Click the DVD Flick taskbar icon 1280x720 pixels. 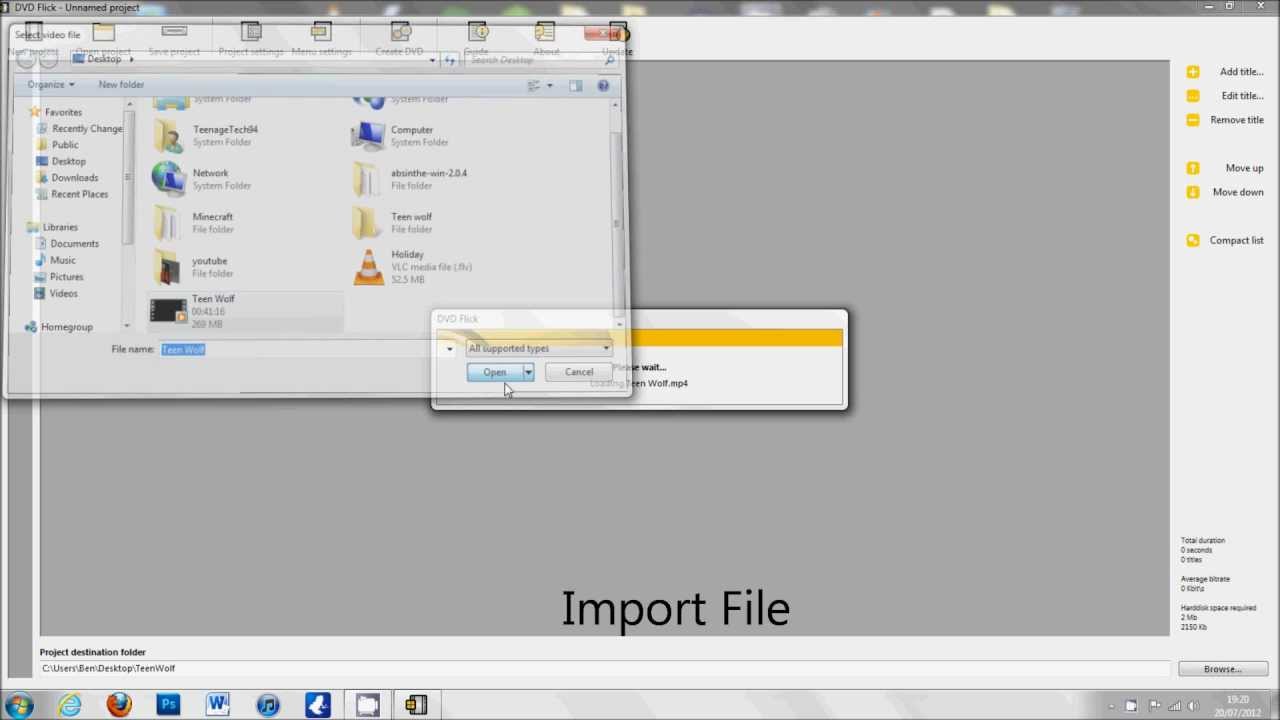click(x=416, y=705)
